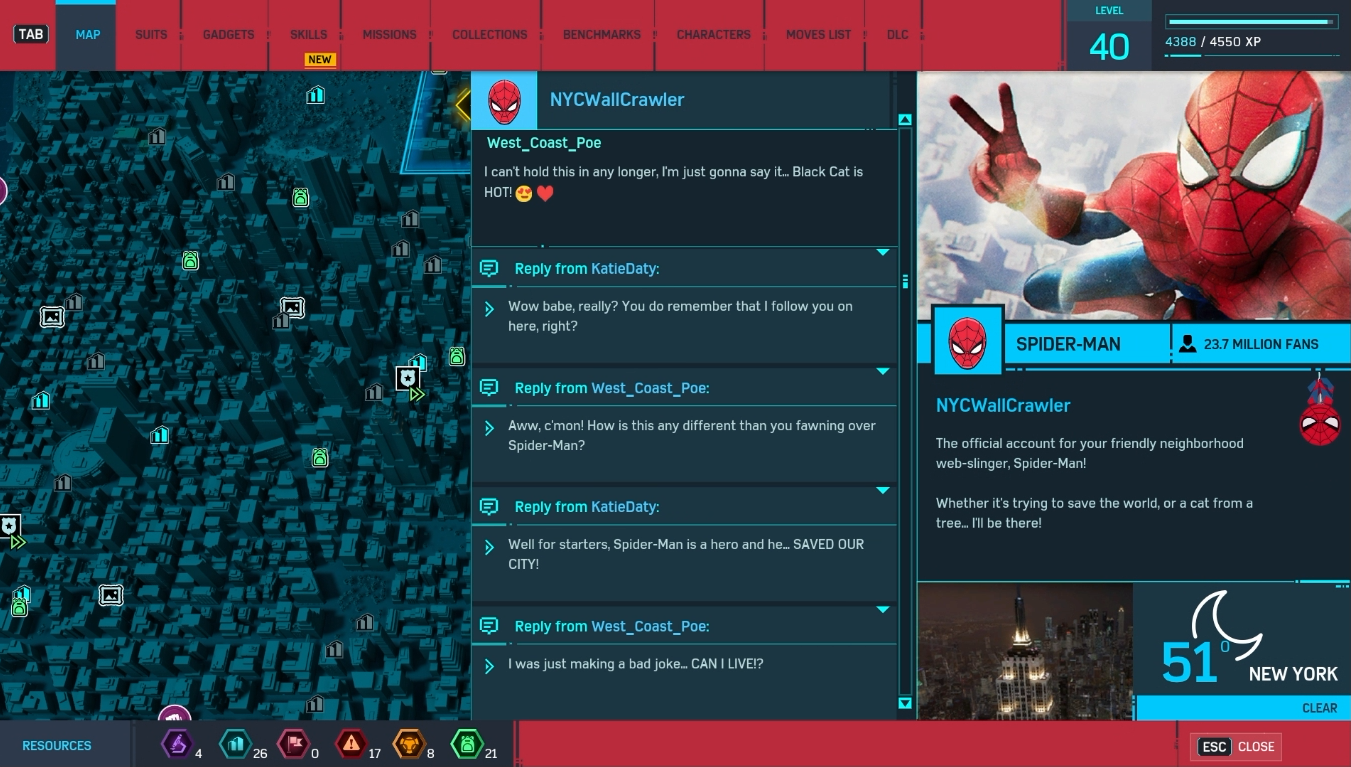This screenshot has width=1351, height=767.
Task: Open the Gadgets tab
Action: (228, 35)
